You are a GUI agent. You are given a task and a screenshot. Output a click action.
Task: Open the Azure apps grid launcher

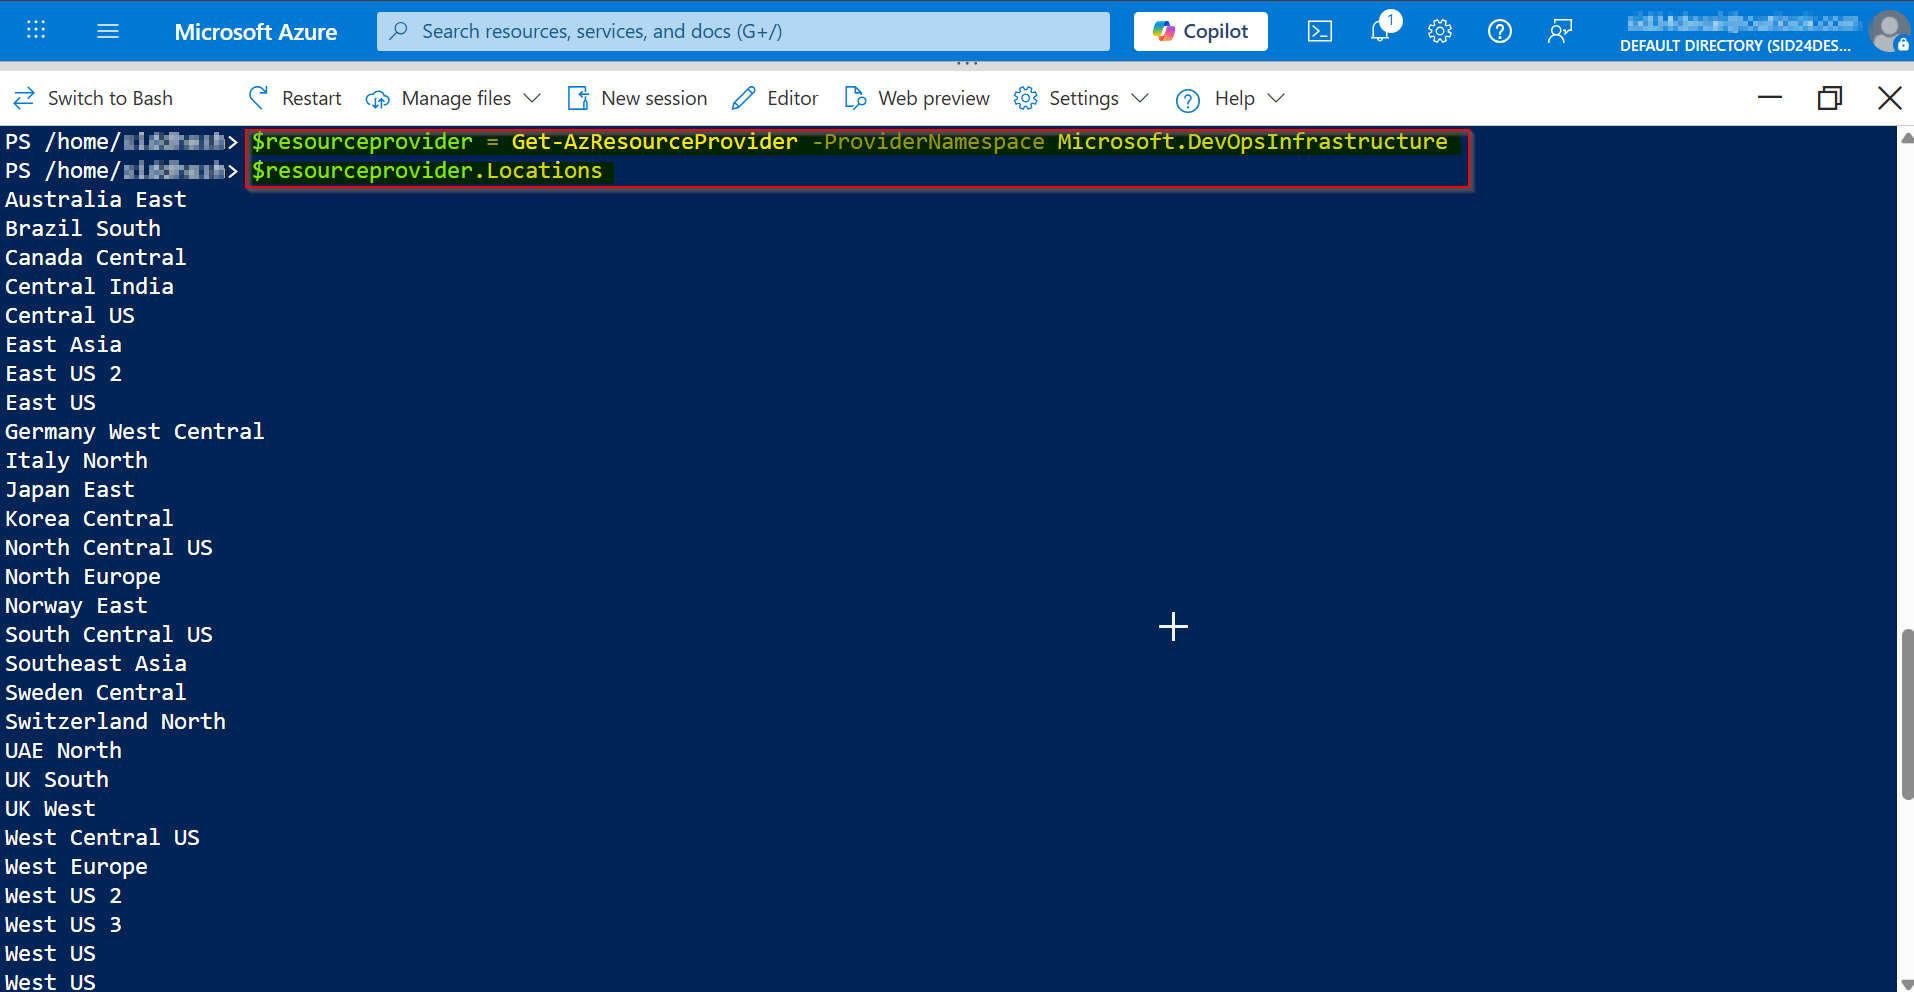(36, 30)
